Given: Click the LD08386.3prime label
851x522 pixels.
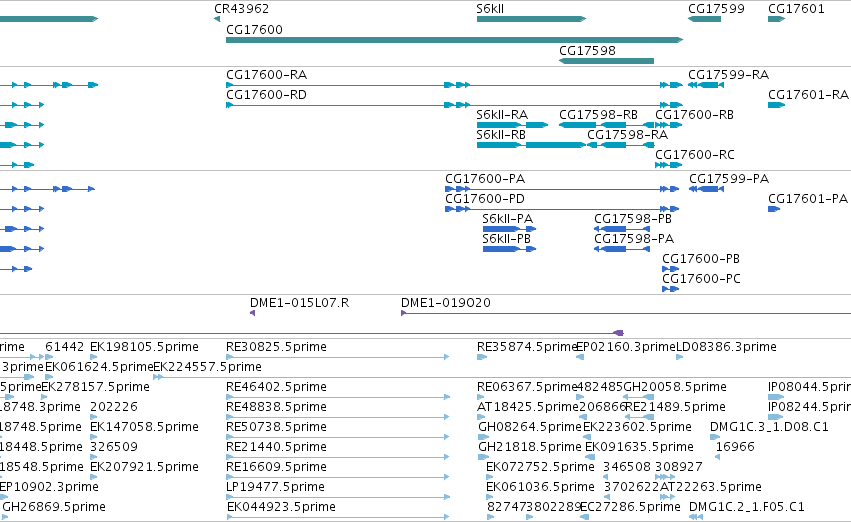Looking at the screenshot, I should click(726, 347).
